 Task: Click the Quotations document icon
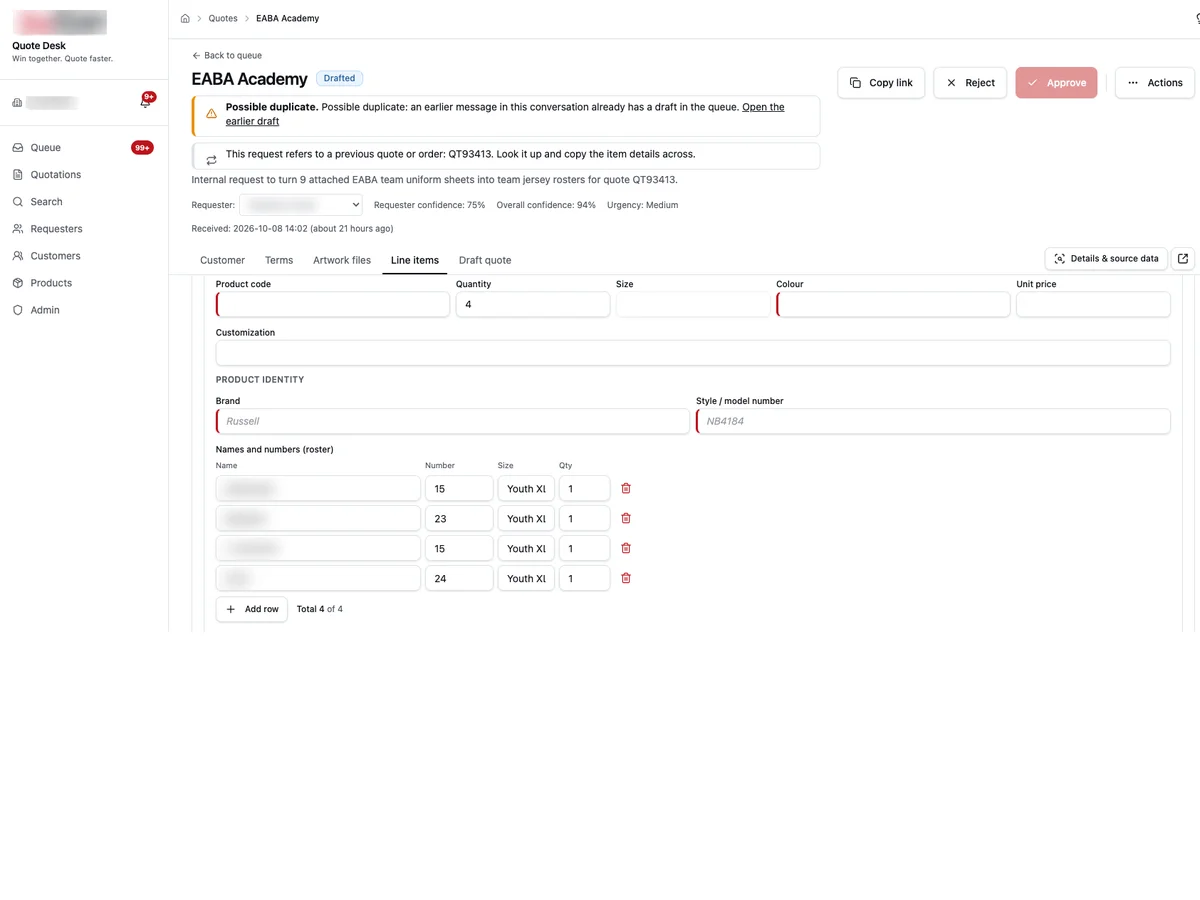tap(18, 175)
